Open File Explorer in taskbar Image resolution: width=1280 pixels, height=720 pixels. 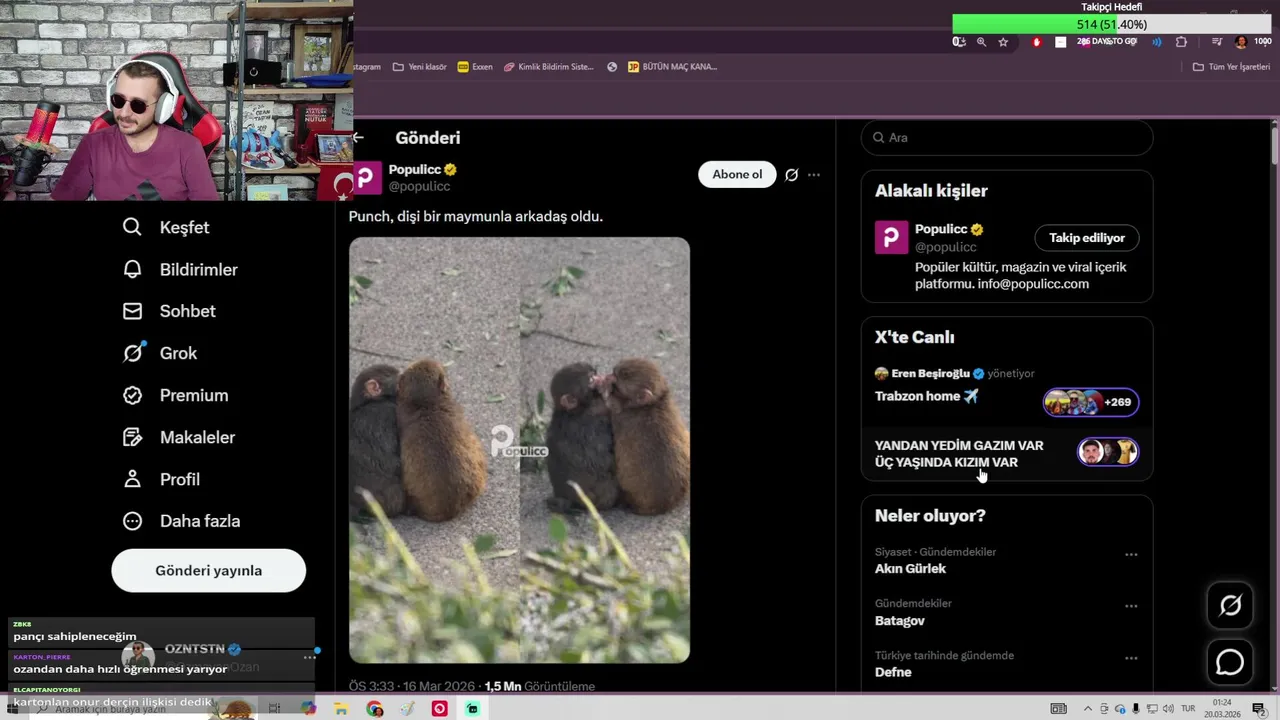[x=341, y=709]
